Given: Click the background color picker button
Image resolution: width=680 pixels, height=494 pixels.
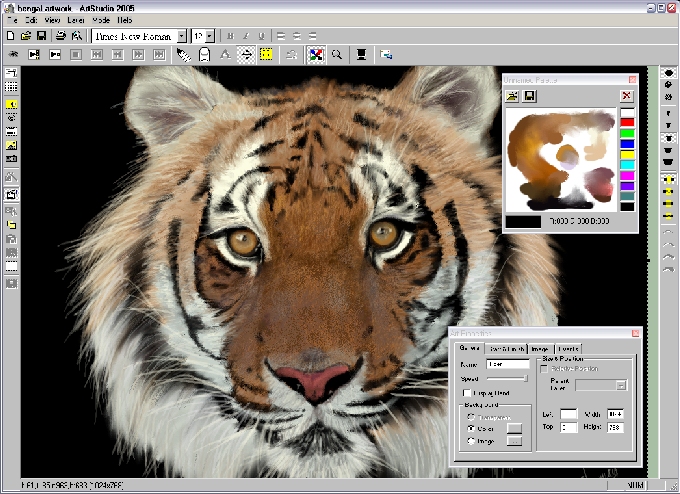Looking at the screenshot, I should click(515, 427).
